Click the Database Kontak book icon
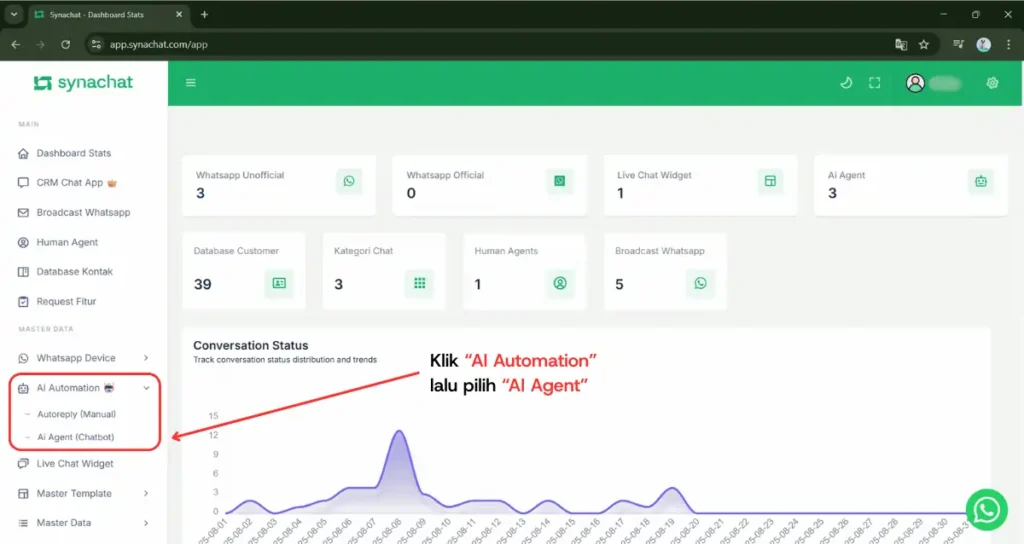The height and width of the screenshot is (544, 1024). (x=23, y=272)
